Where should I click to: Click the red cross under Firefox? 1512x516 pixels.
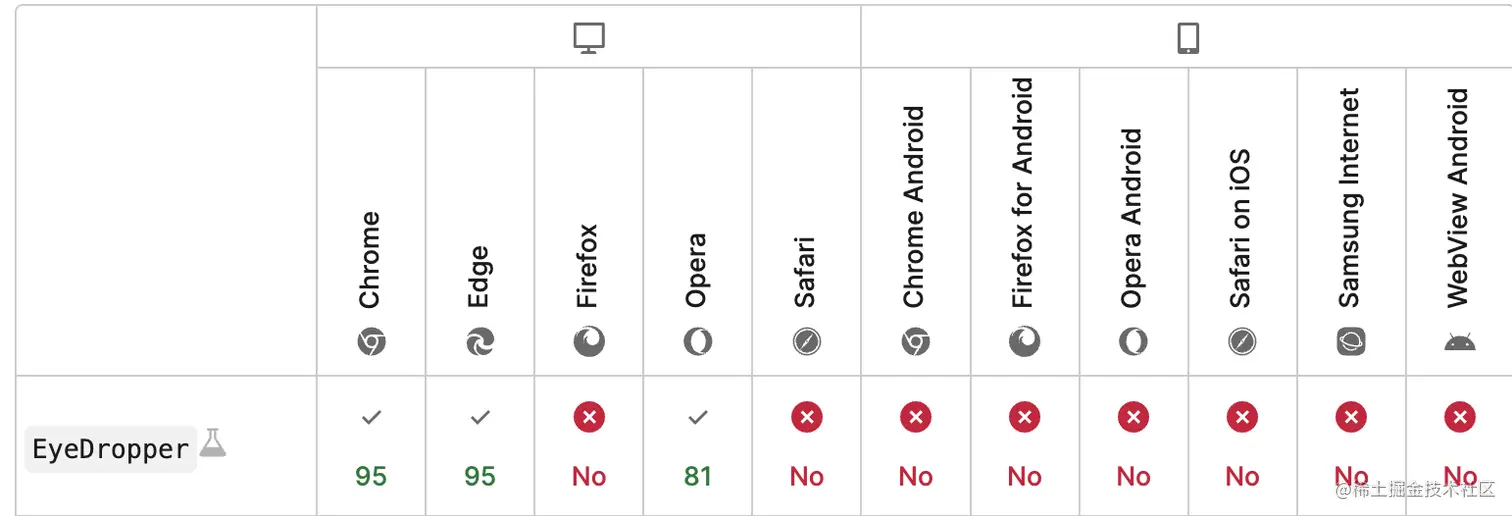(x=589, y=417)
